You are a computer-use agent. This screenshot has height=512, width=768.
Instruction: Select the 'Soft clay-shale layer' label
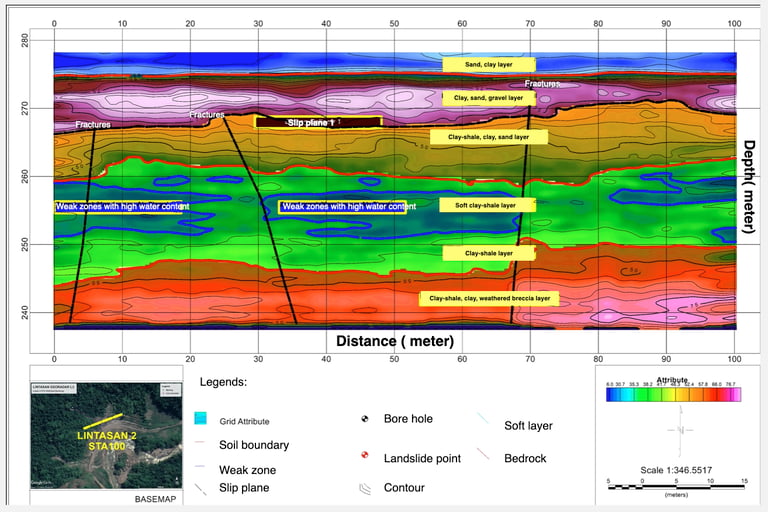[x=486, y=205]
